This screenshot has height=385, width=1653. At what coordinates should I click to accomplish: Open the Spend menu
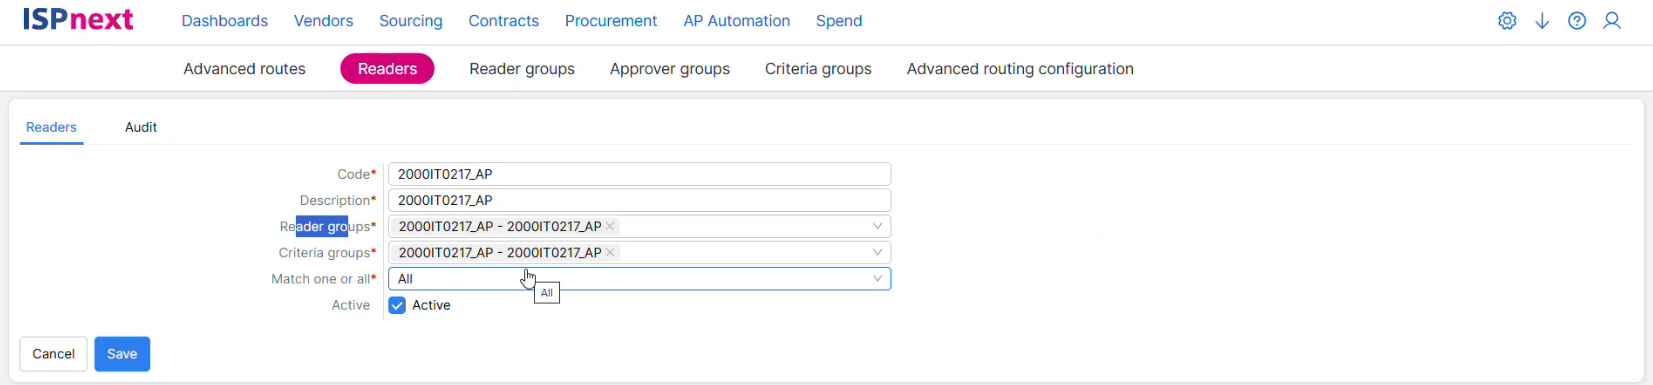point(839,21)
